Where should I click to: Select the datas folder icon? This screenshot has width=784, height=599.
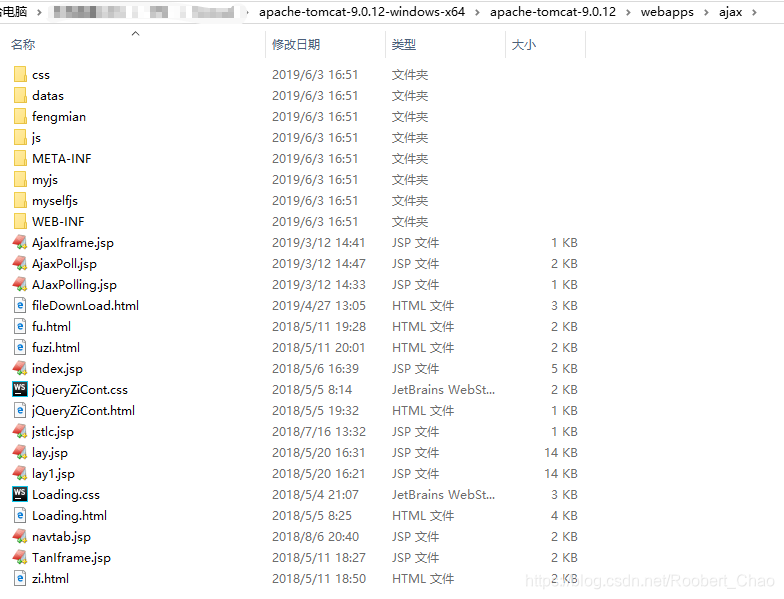(20, 96)
